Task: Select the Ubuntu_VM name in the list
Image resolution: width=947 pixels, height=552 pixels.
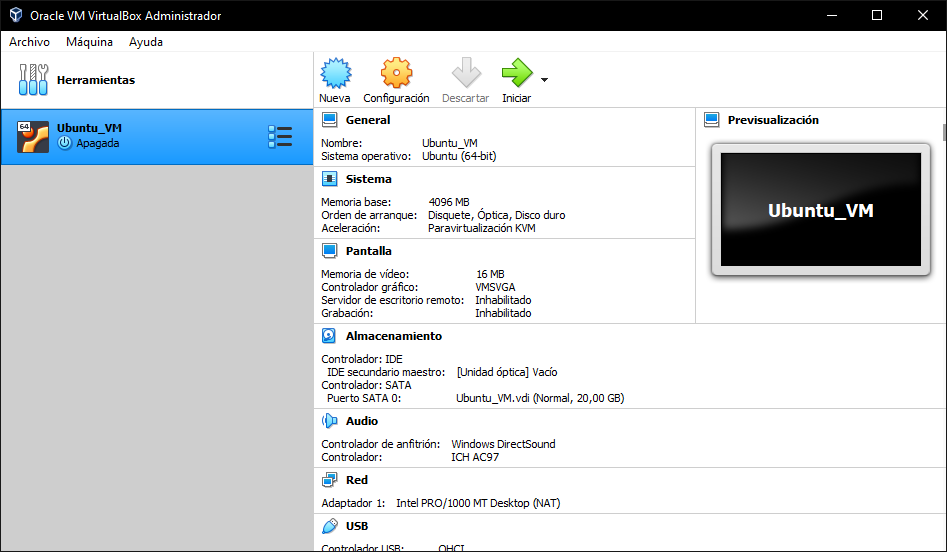Action: pyautogui.click(x=89, y=128)
